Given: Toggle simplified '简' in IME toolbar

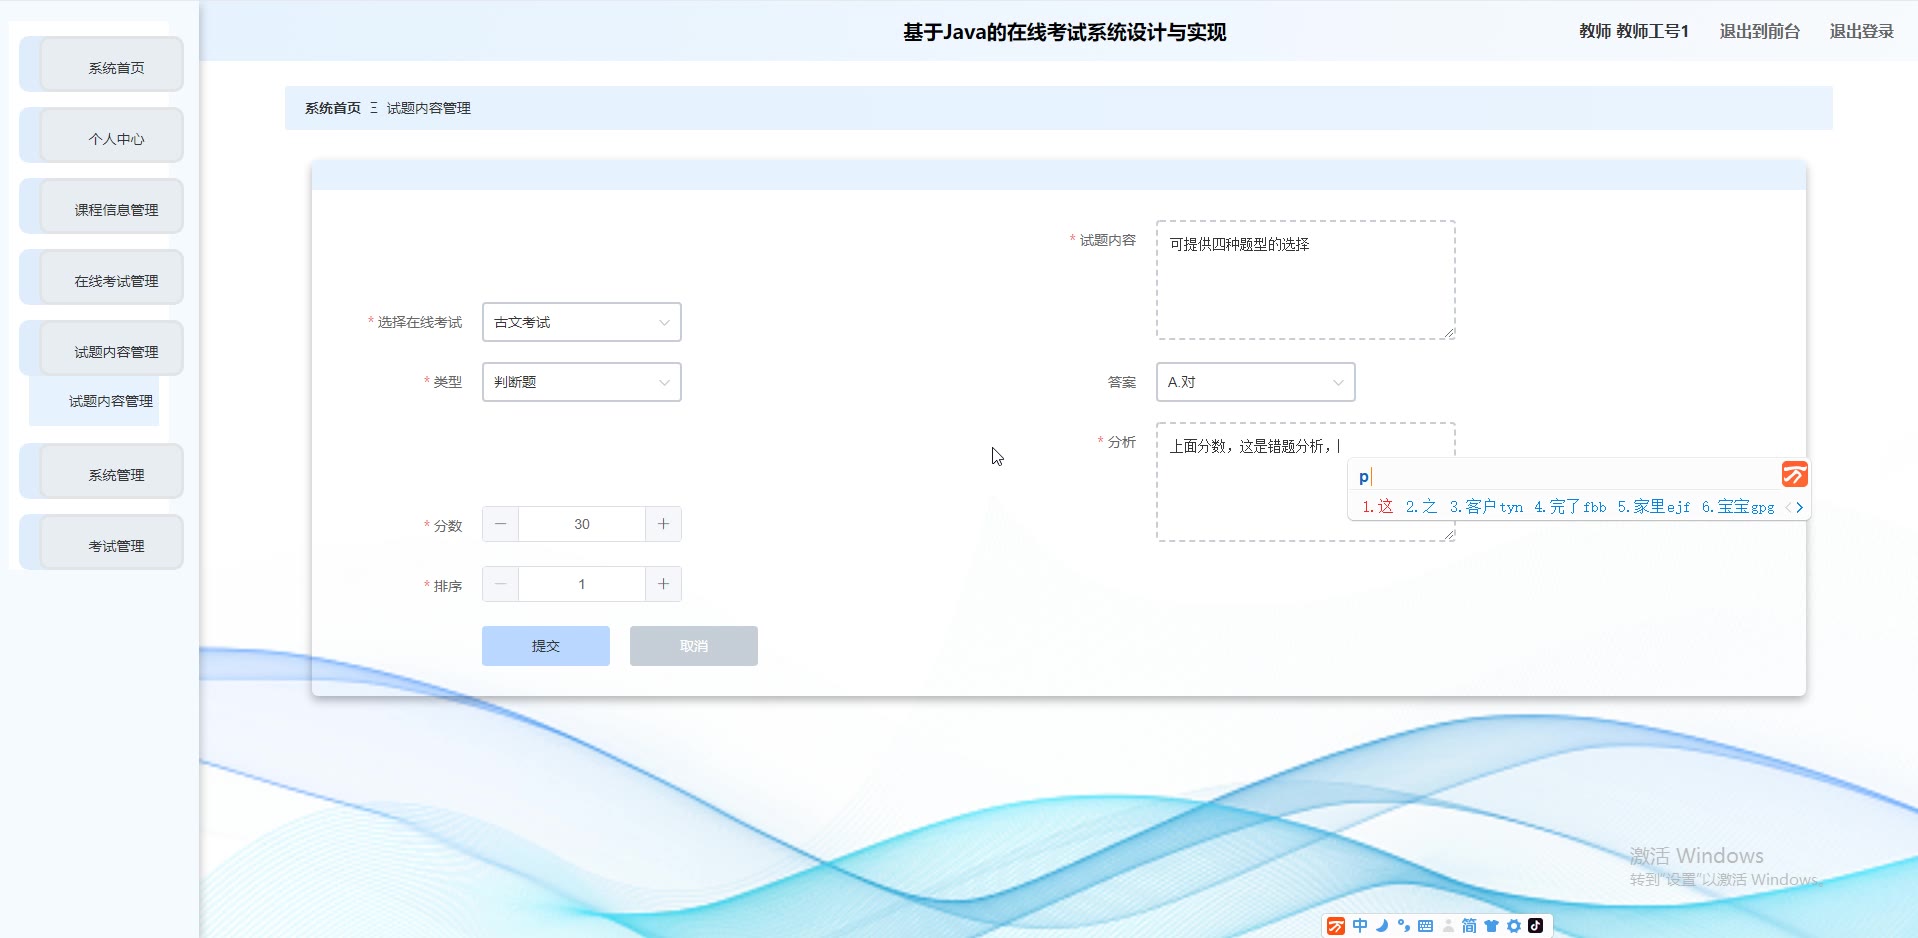Looking at the screenshot, I should [x=1469, y=926].
